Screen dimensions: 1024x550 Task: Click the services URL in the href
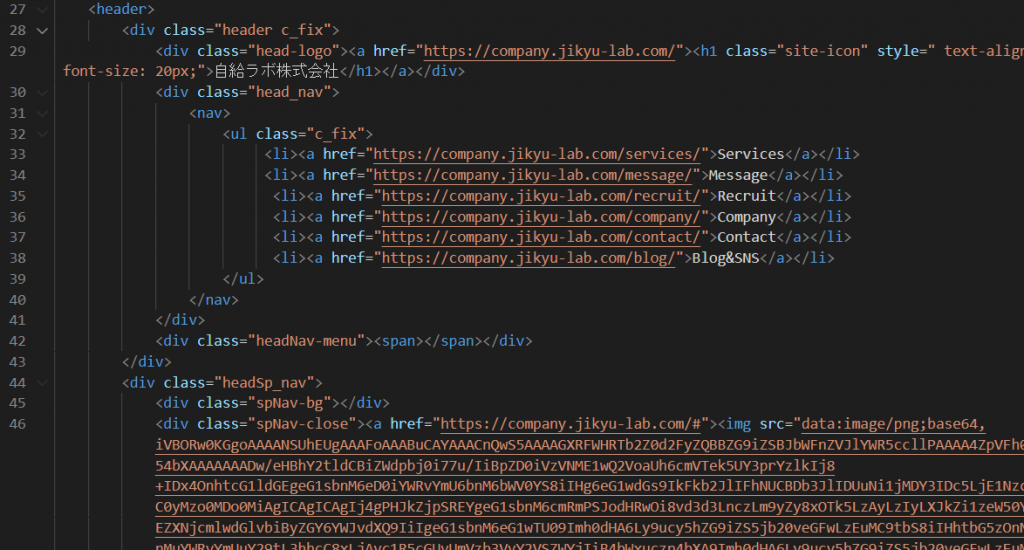pyautogui.click(x=538, y=155)
